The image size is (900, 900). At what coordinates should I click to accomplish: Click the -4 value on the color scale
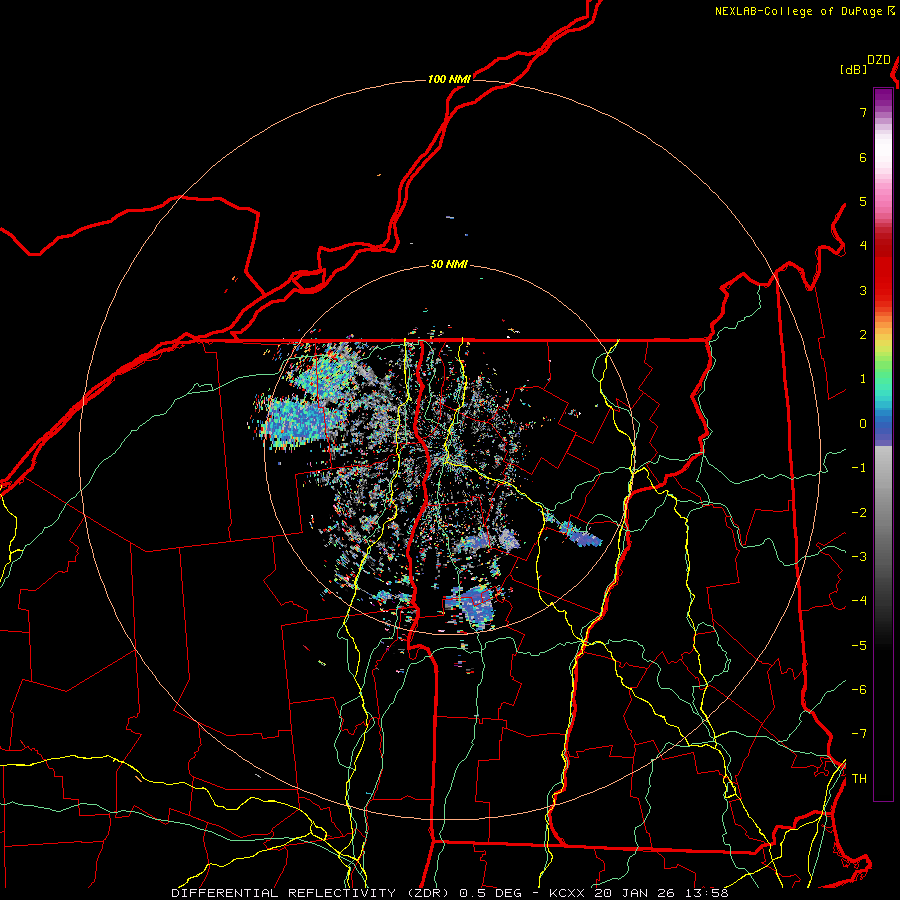click(x=859, y=601)
